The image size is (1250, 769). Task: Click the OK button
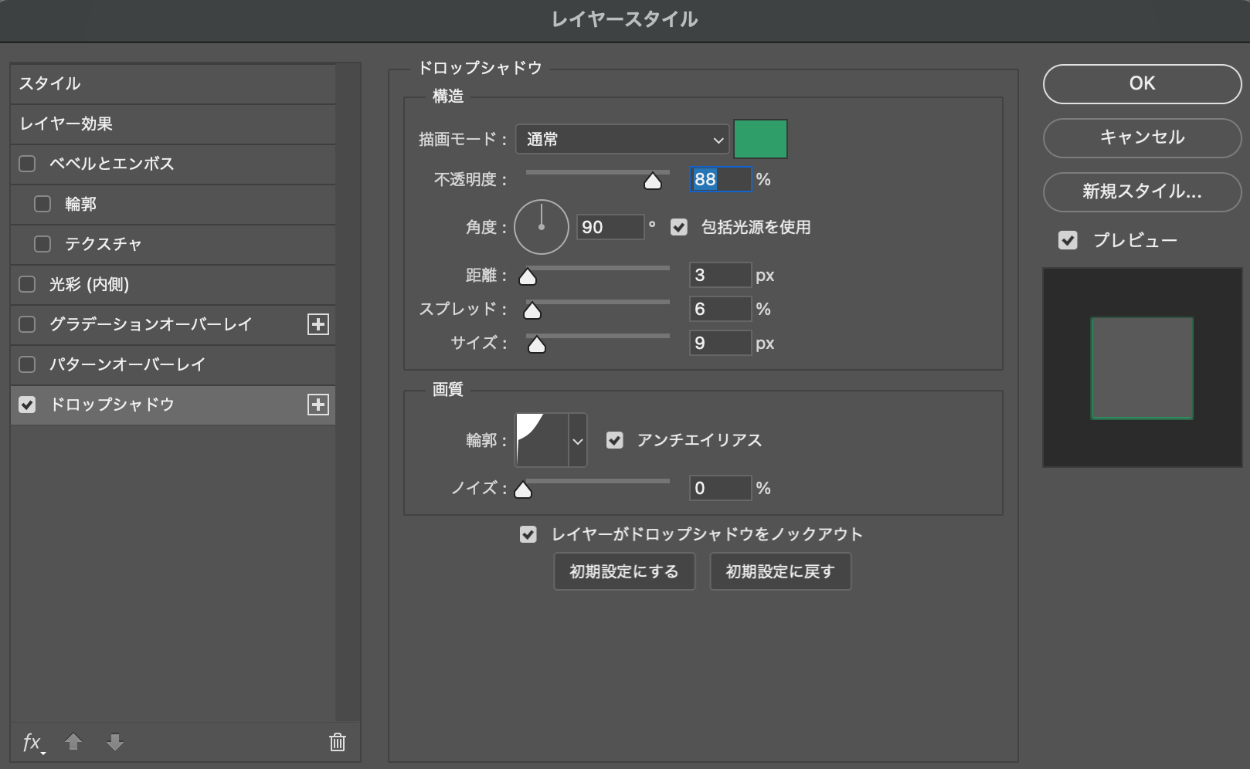coord(1142,84)
